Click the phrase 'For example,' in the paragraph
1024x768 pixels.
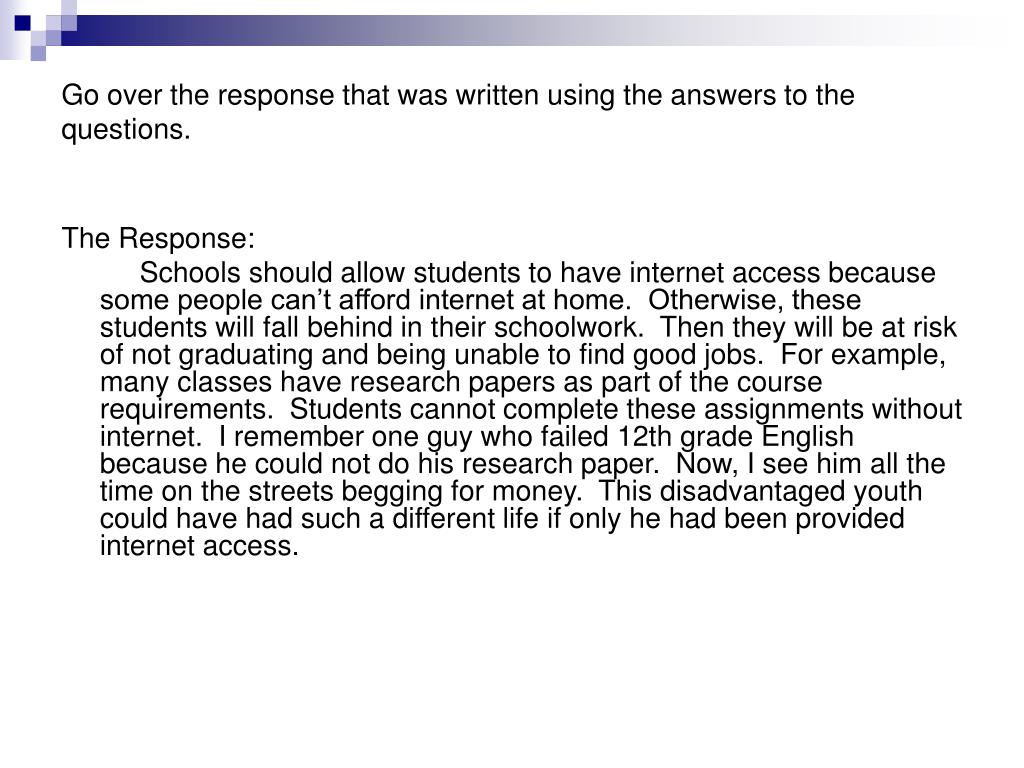[863, 355]
